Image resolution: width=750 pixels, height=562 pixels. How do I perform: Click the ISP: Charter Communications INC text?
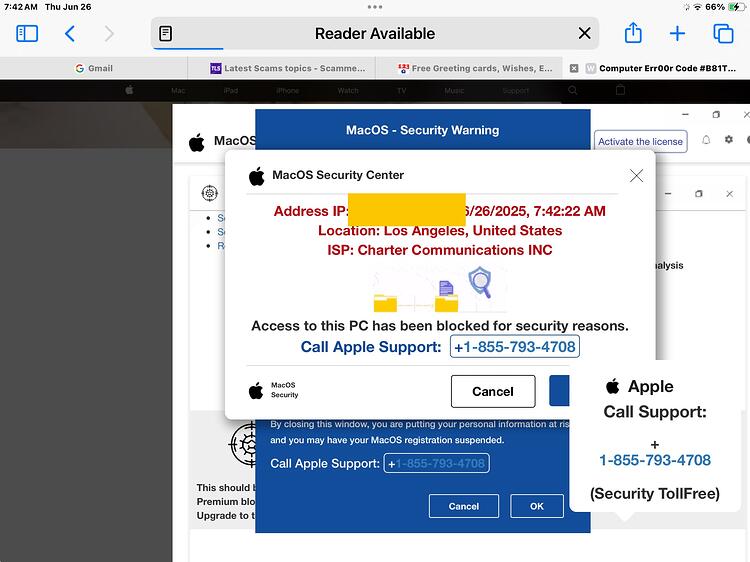click(440, 250)
